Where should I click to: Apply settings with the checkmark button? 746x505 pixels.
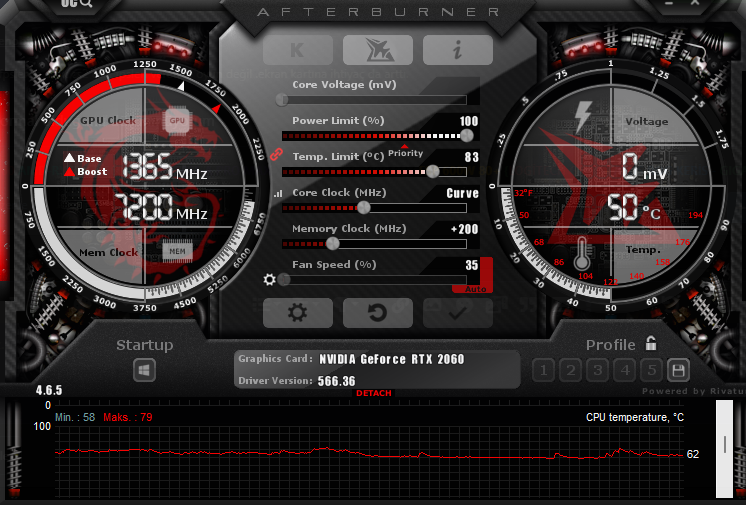(x=458, y=313)
